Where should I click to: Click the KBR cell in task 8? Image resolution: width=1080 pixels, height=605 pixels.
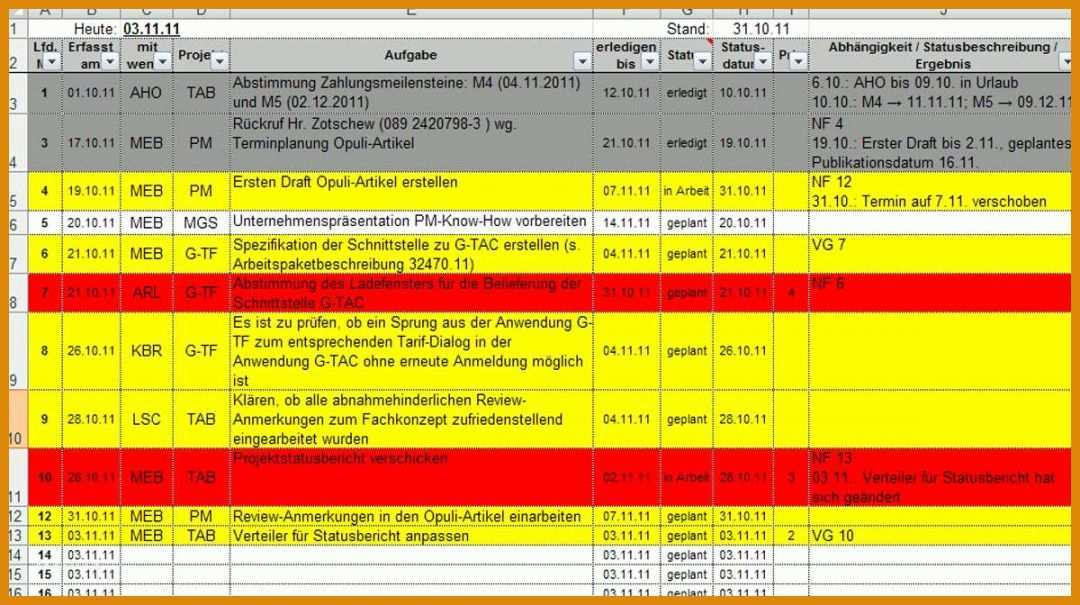pyautogui.click(x=146, y=351)
